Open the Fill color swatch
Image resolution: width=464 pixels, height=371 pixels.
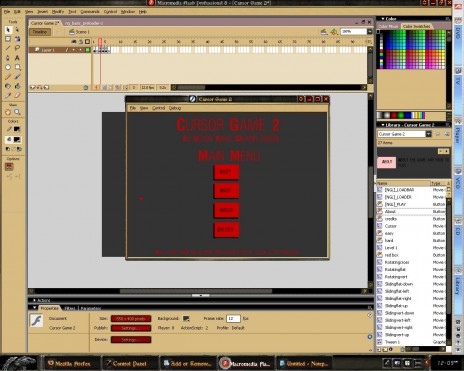coord(17,140)
